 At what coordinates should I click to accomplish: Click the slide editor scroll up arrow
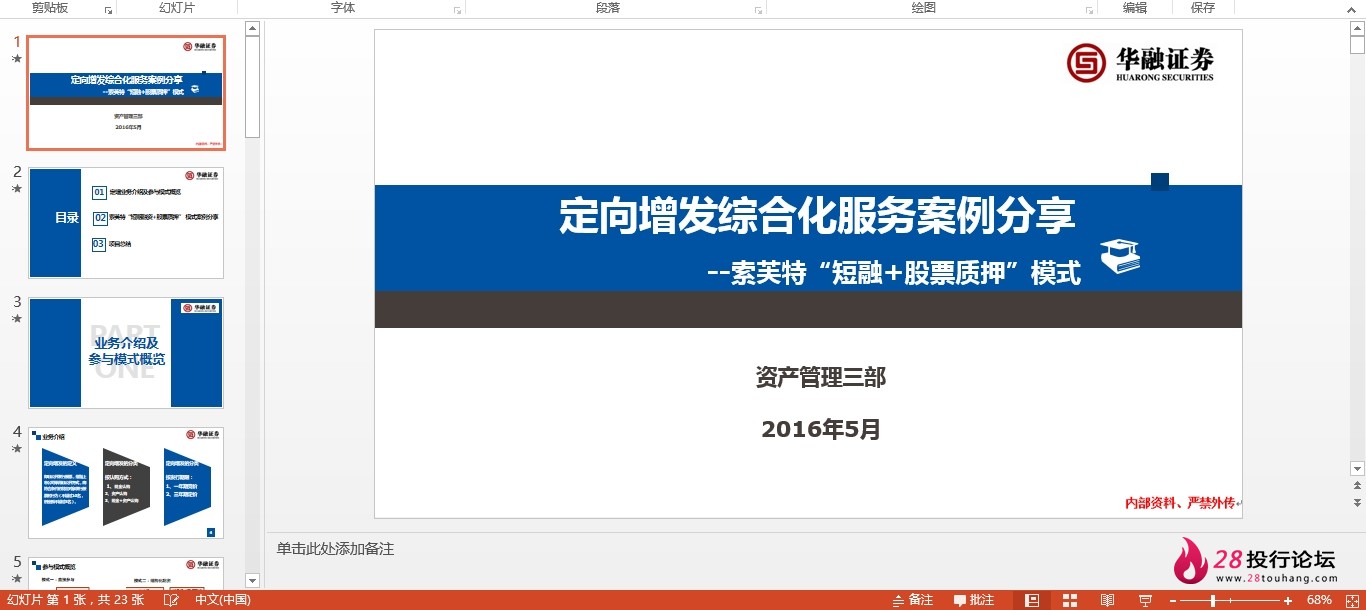pos(1357,27)
